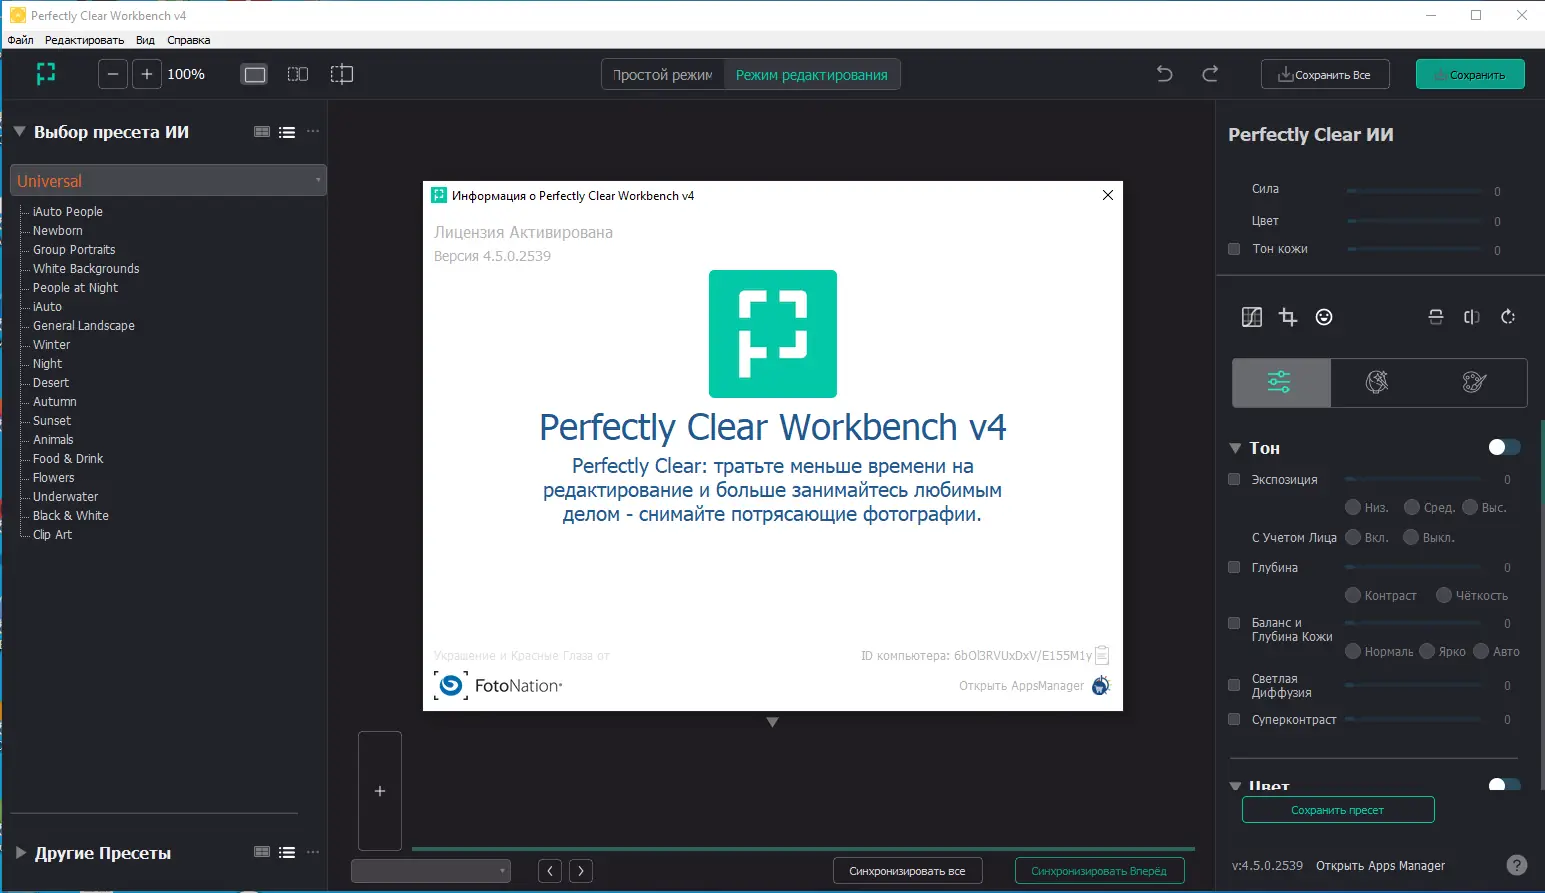Open the Universal preset dropdown
Screen dimensions: 1545x893
pyautogui.click(x=168, y=180)
